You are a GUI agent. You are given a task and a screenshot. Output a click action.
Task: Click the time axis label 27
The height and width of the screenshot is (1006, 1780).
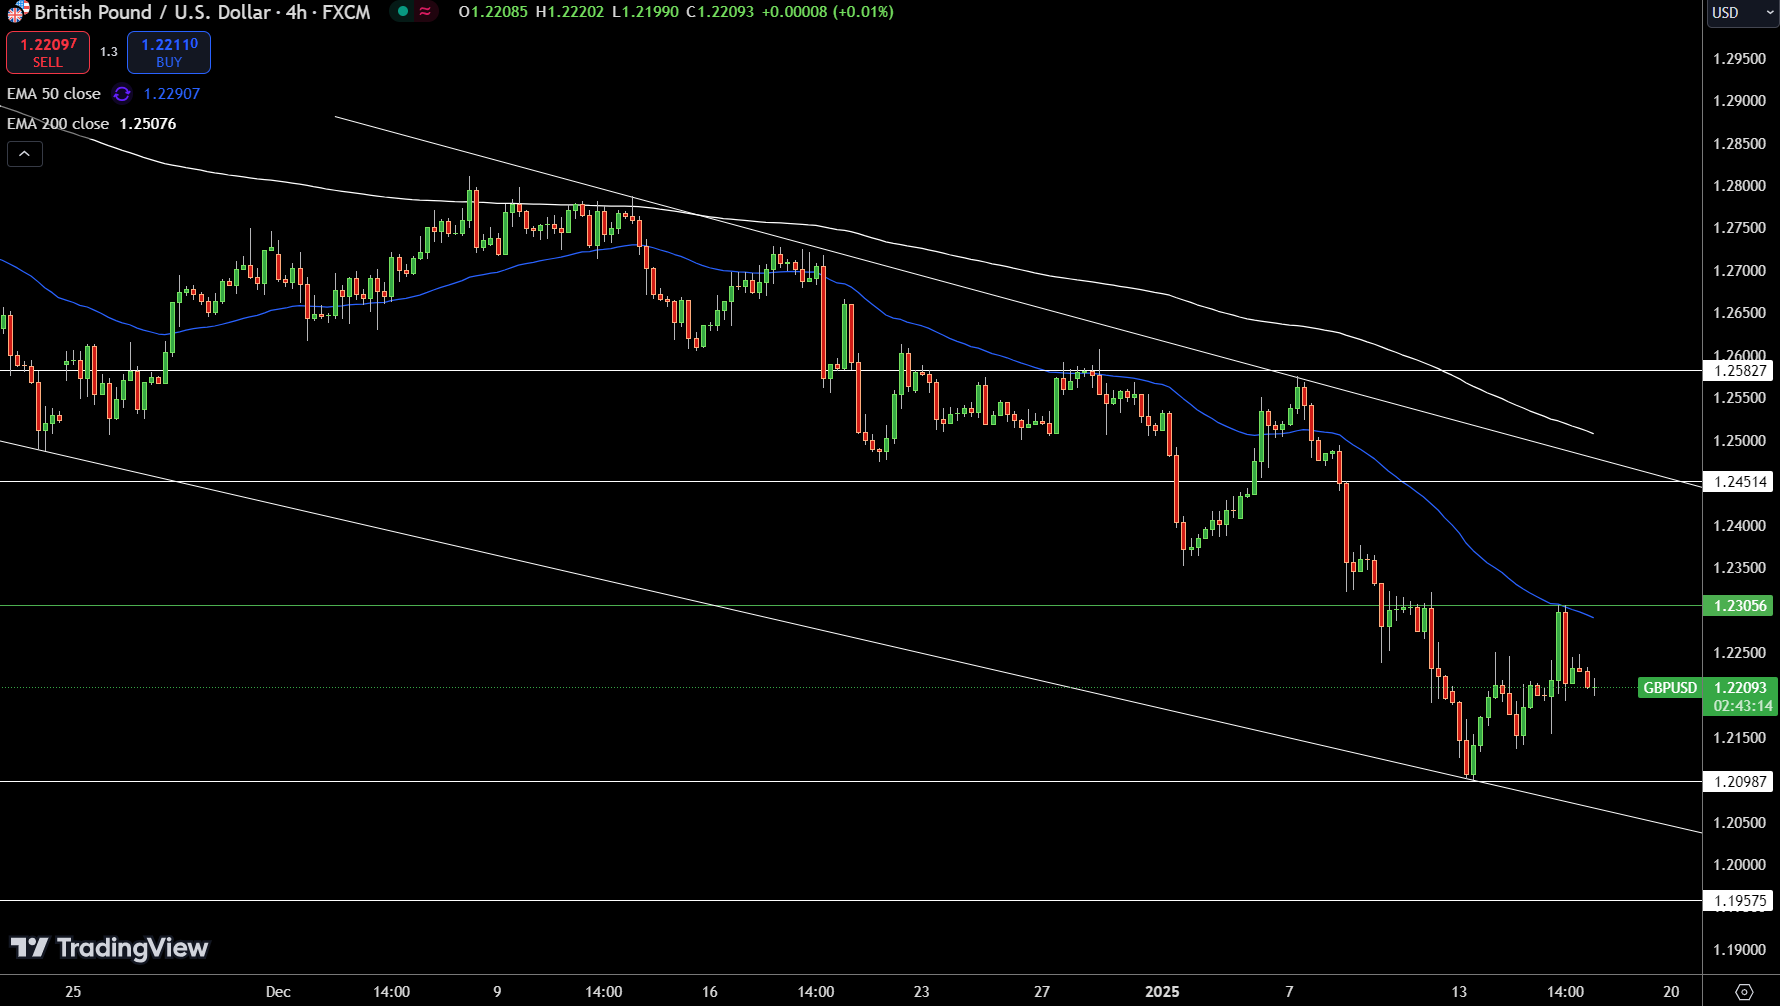click(1042, 992)
